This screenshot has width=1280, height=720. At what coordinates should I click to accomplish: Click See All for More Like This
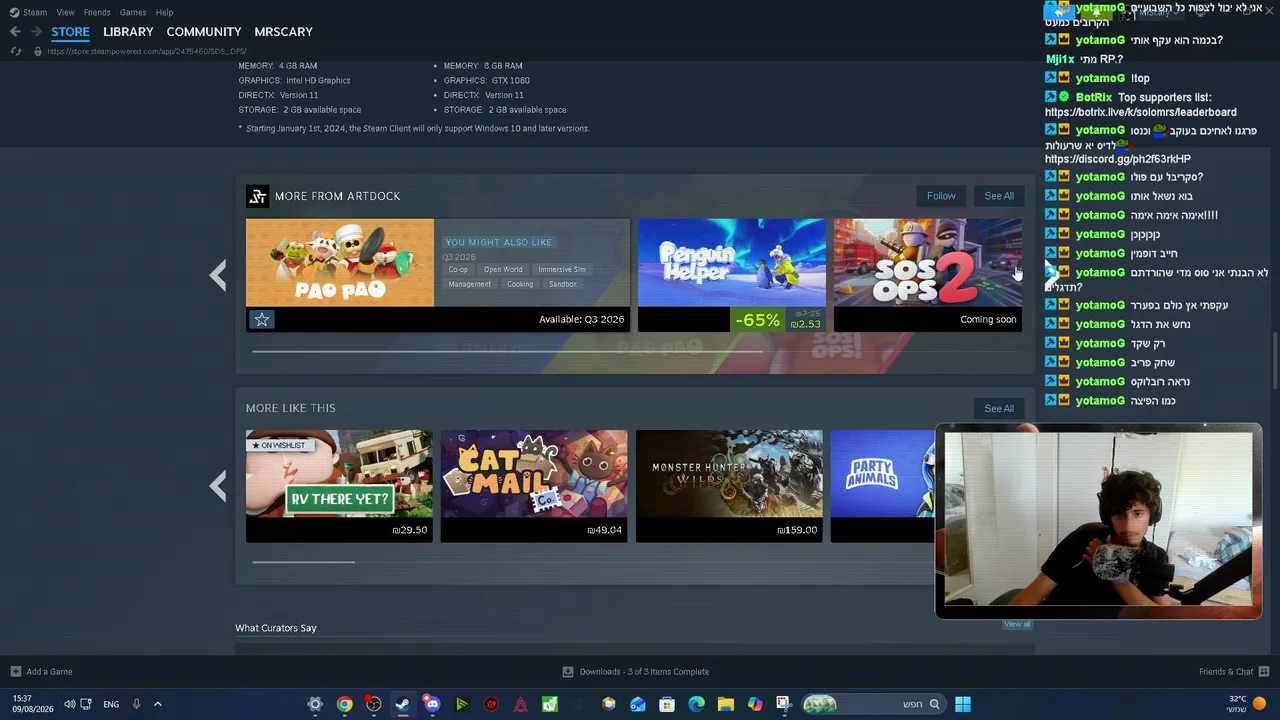[999, 408]
